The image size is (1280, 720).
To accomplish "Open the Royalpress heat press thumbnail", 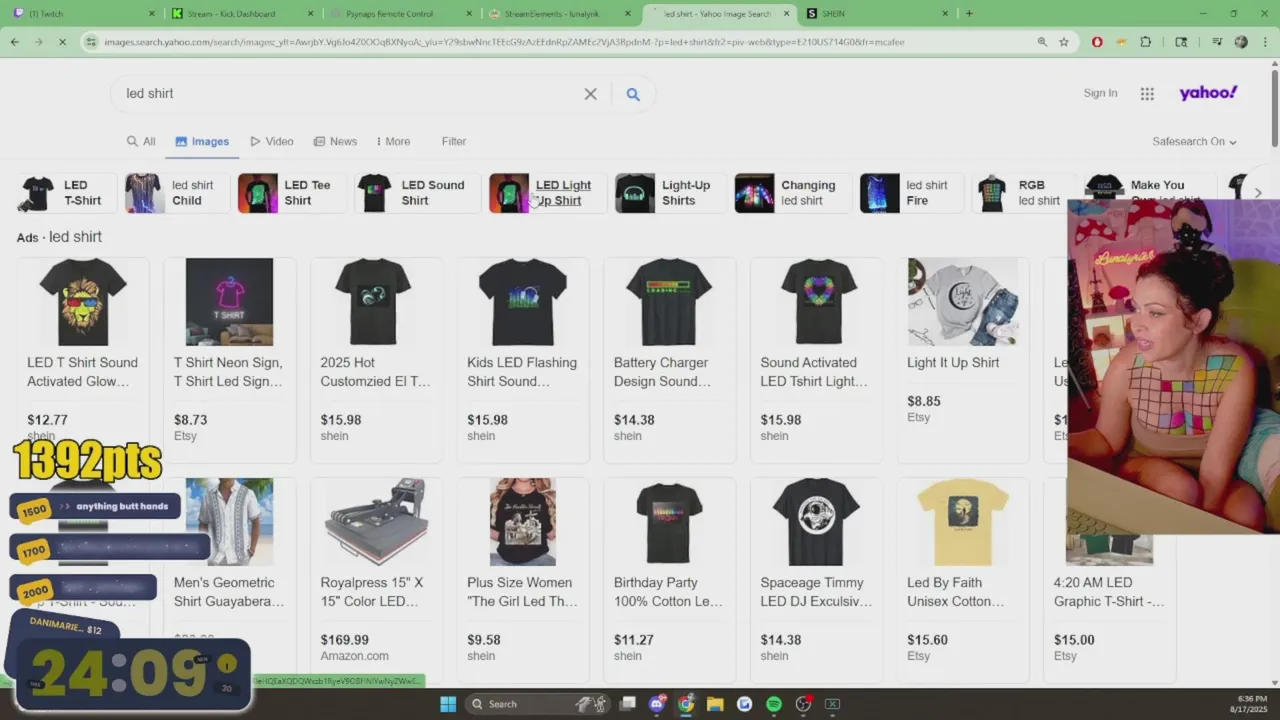I will click(376, 522).
